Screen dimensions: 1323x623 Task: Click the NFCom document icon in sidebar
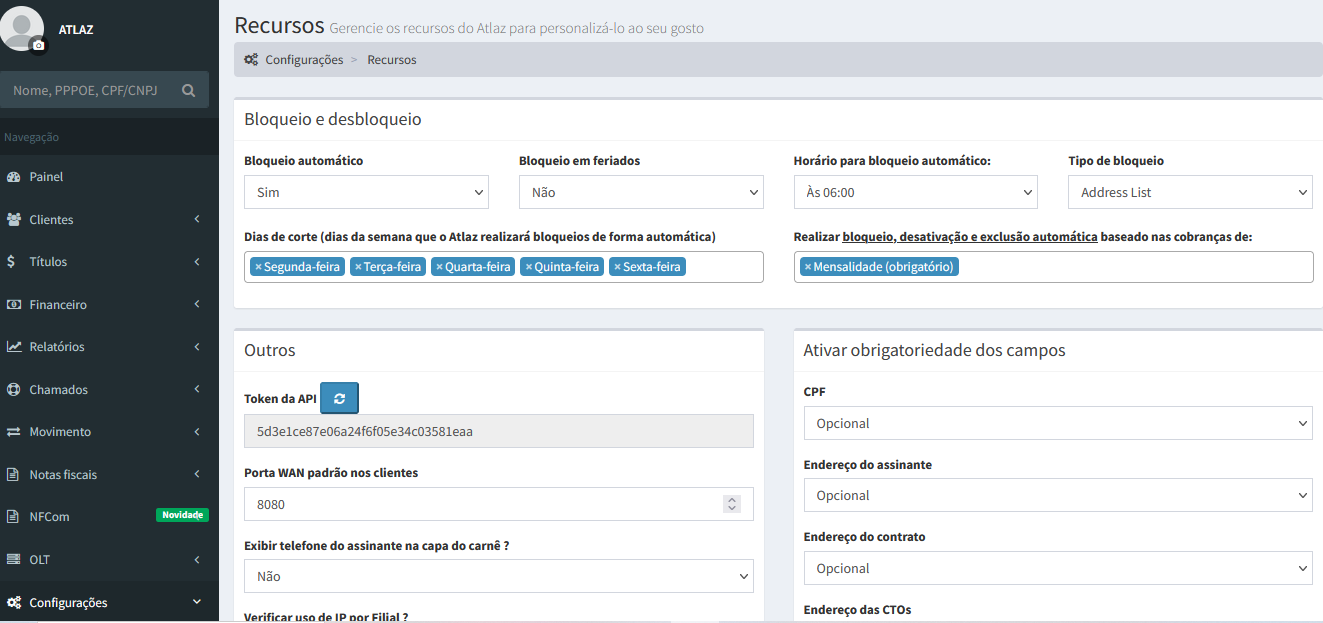(13, 517)
